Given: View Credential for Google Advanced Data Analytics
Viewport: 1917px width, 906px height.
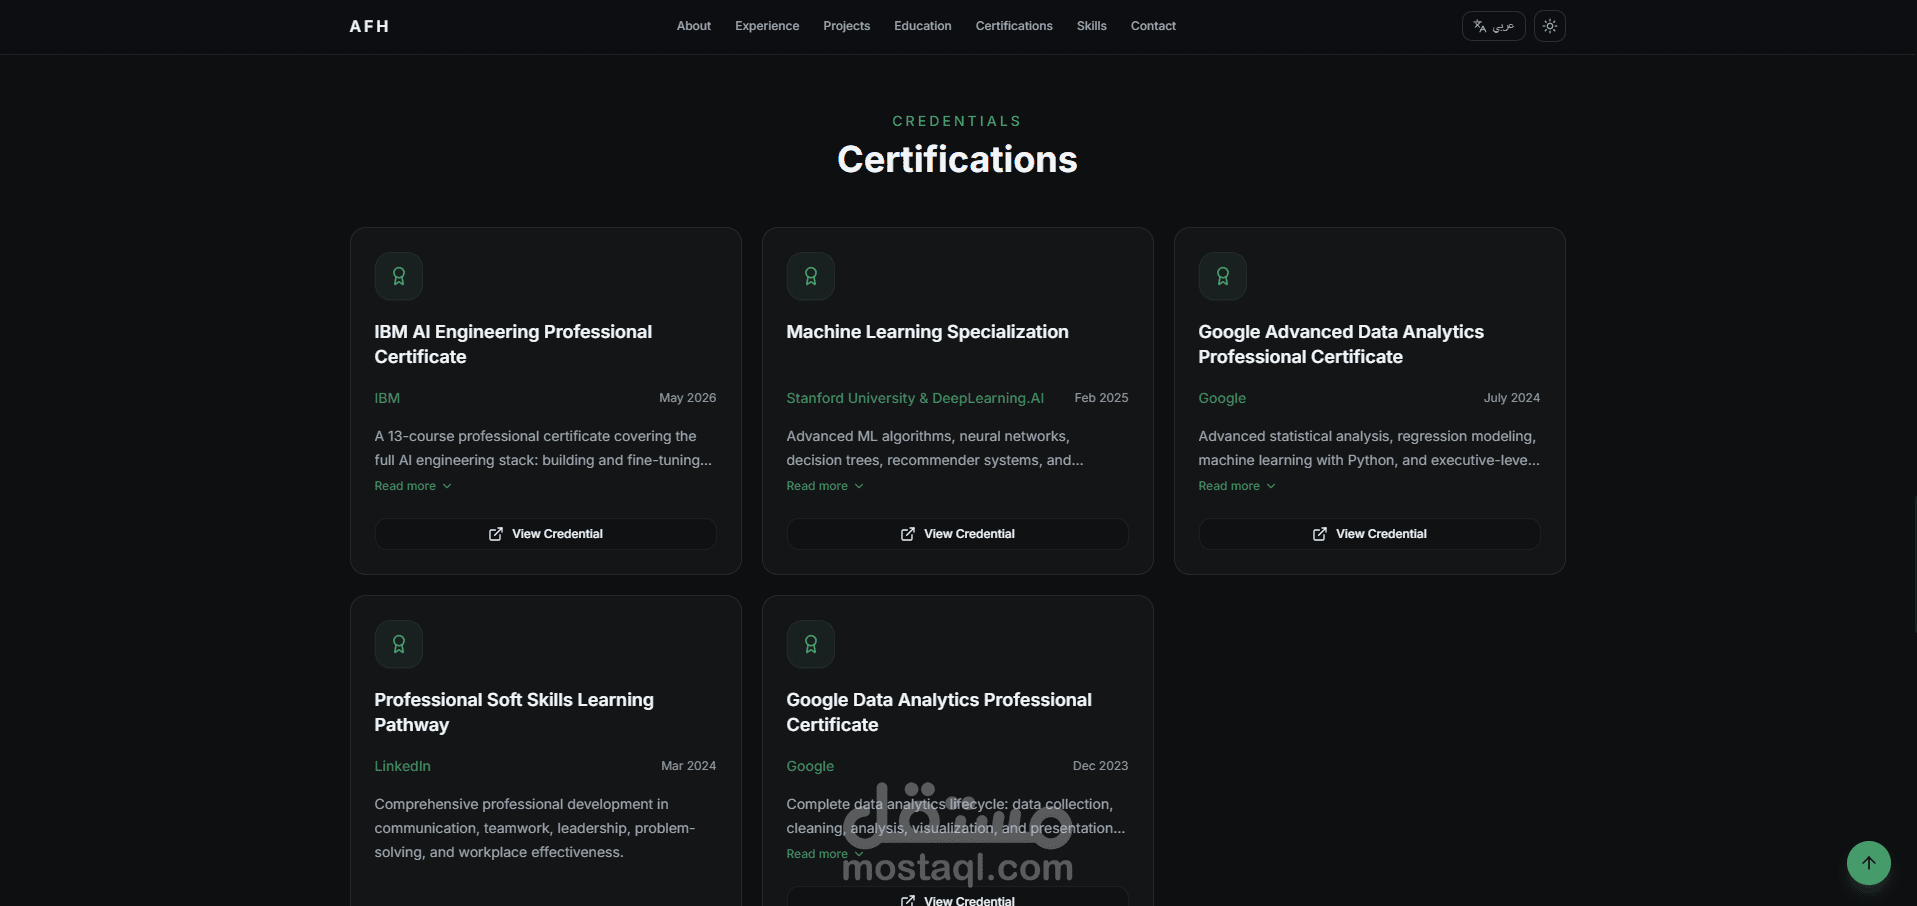Looking at the screenshot, I should [x=1369, y=534].
